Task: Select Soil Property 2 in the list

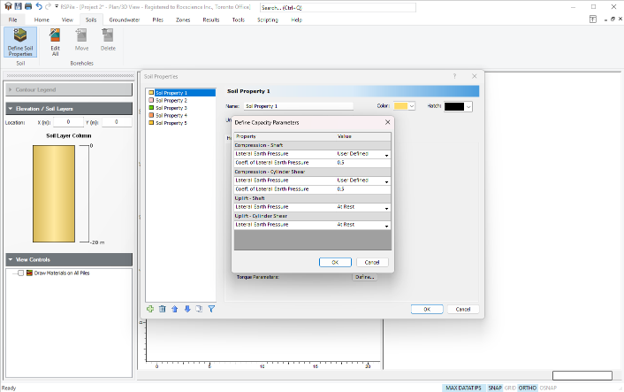Action: (x=171, y=100)
